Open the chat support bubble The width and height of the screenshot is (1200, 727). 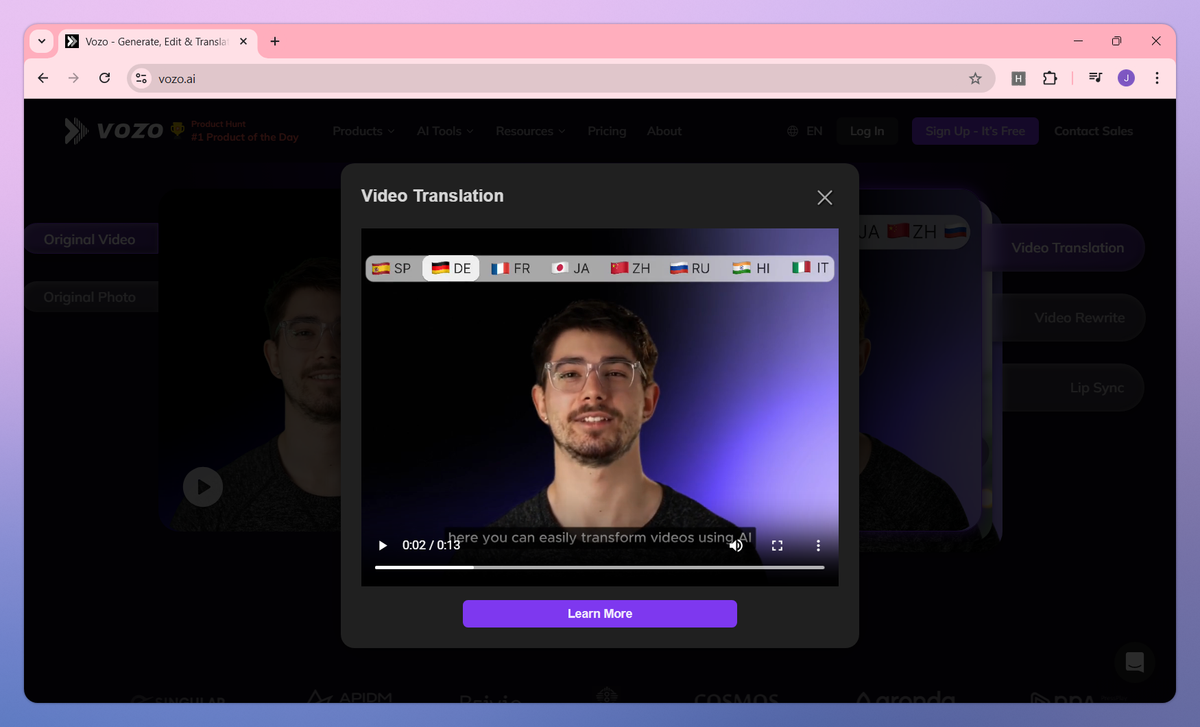1134,662
